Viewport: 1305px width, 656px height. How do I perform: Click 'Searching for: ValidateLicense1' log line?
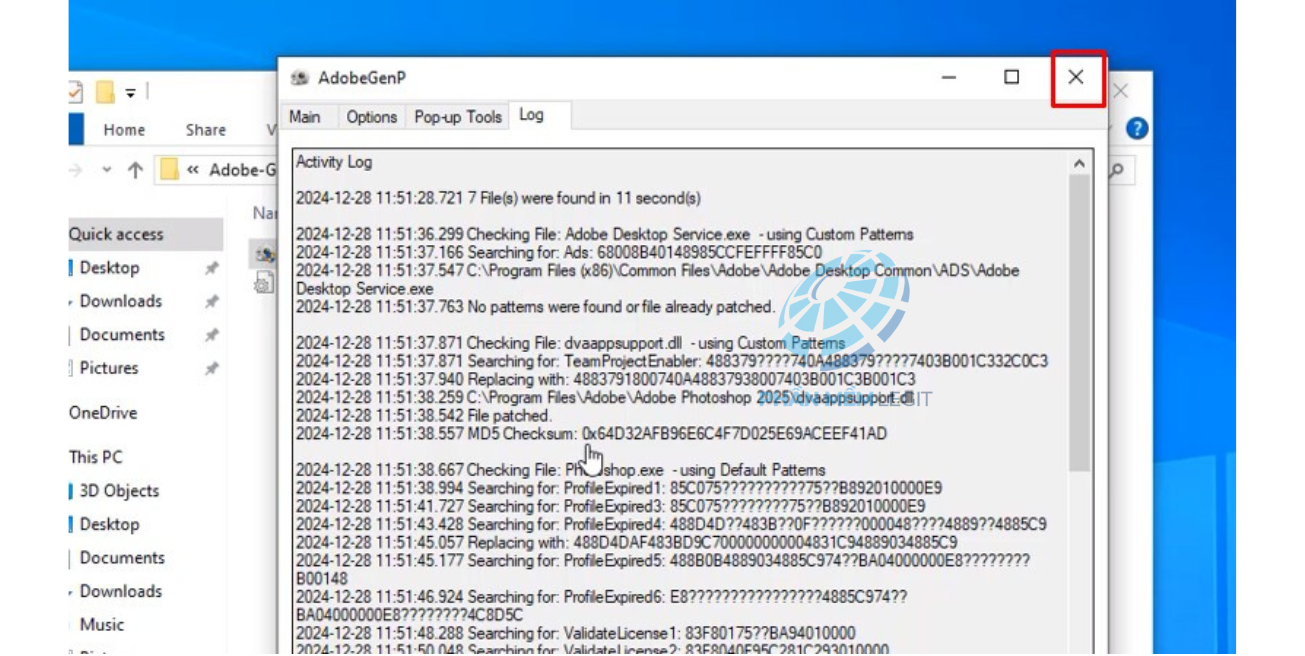[575, 633]
